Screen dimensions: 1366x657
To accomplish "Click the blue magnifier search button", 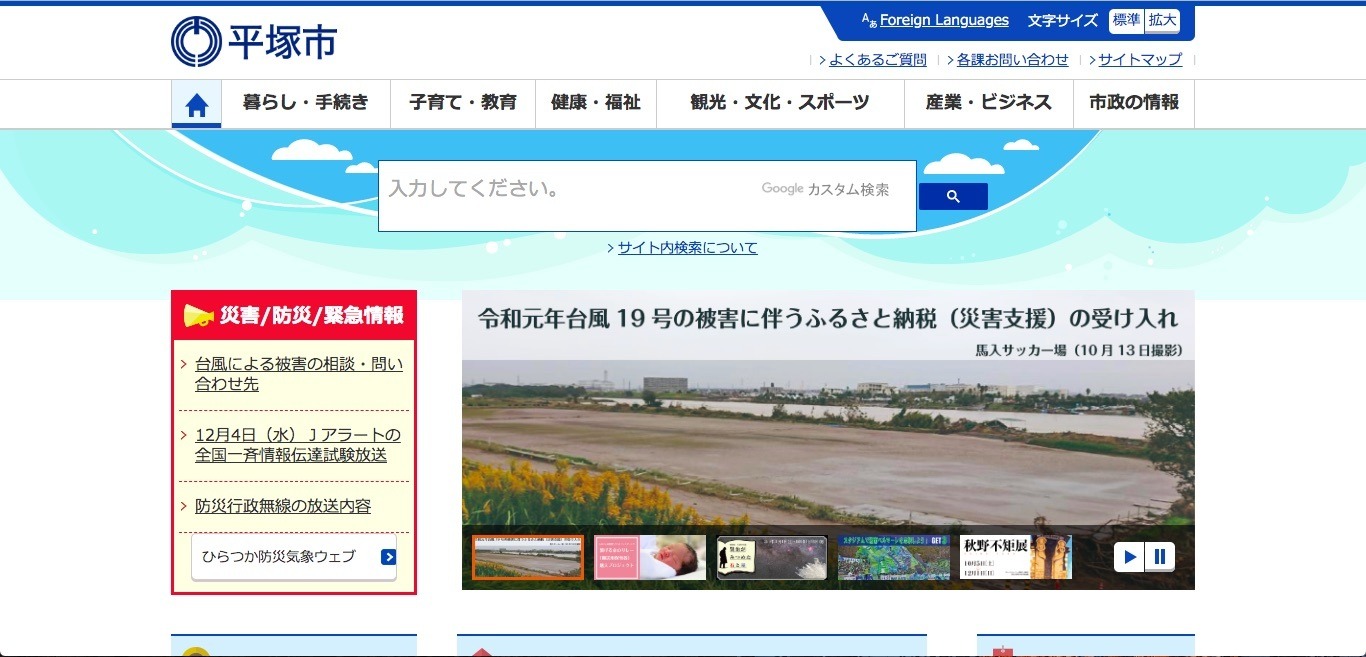I will point(952,197).
